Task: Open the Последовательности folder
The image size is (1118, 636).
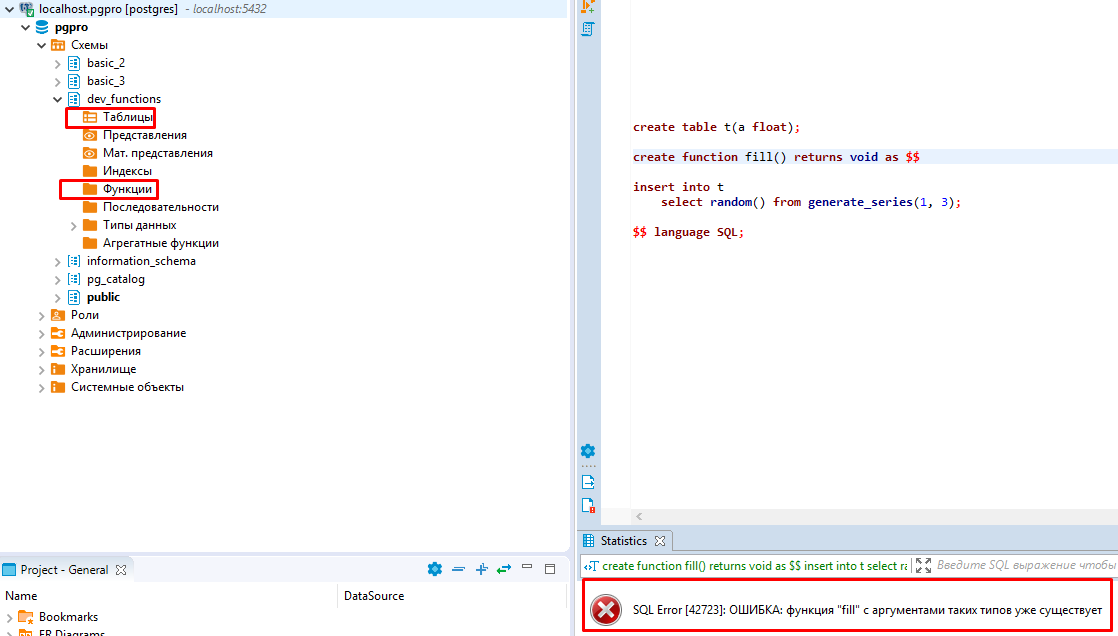Action: pyautogui.click(x=160, y=207)
